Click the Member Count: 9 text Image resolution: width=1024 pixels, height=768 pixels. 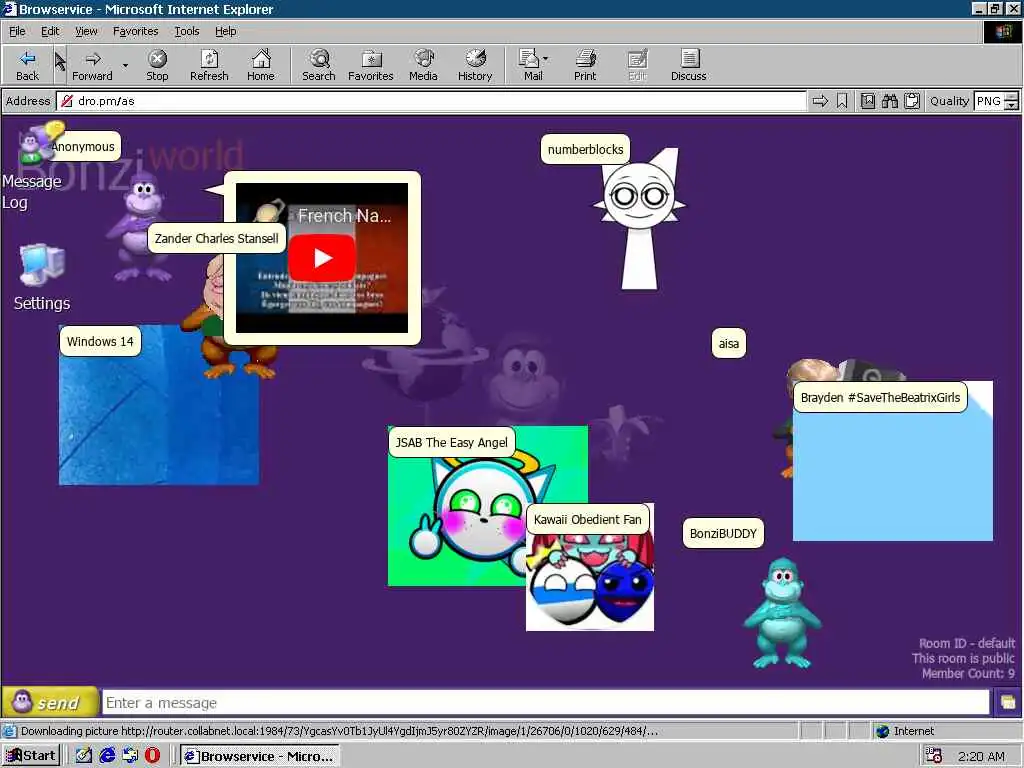coord(968,673)
